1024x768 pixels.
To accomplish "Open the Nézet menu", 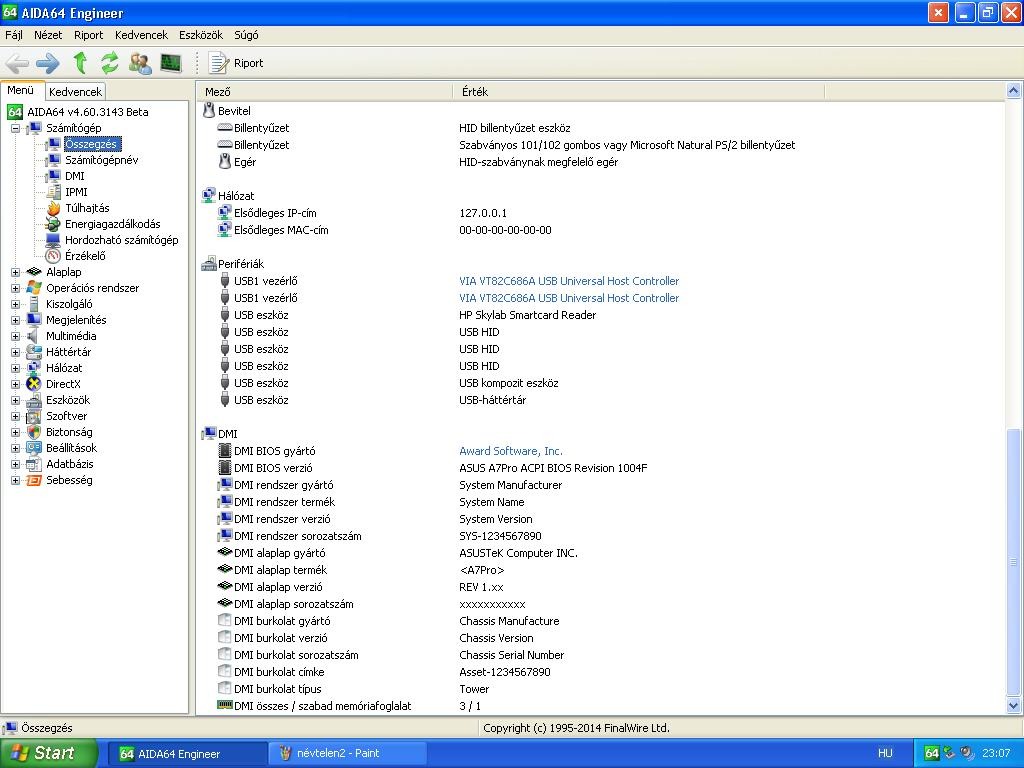I will tap(48, 35).
